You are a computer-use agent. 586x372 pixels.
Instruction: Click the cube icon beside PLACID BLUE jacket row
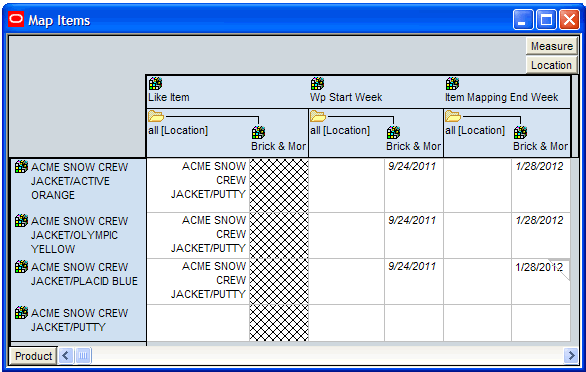tap(21, 267)
